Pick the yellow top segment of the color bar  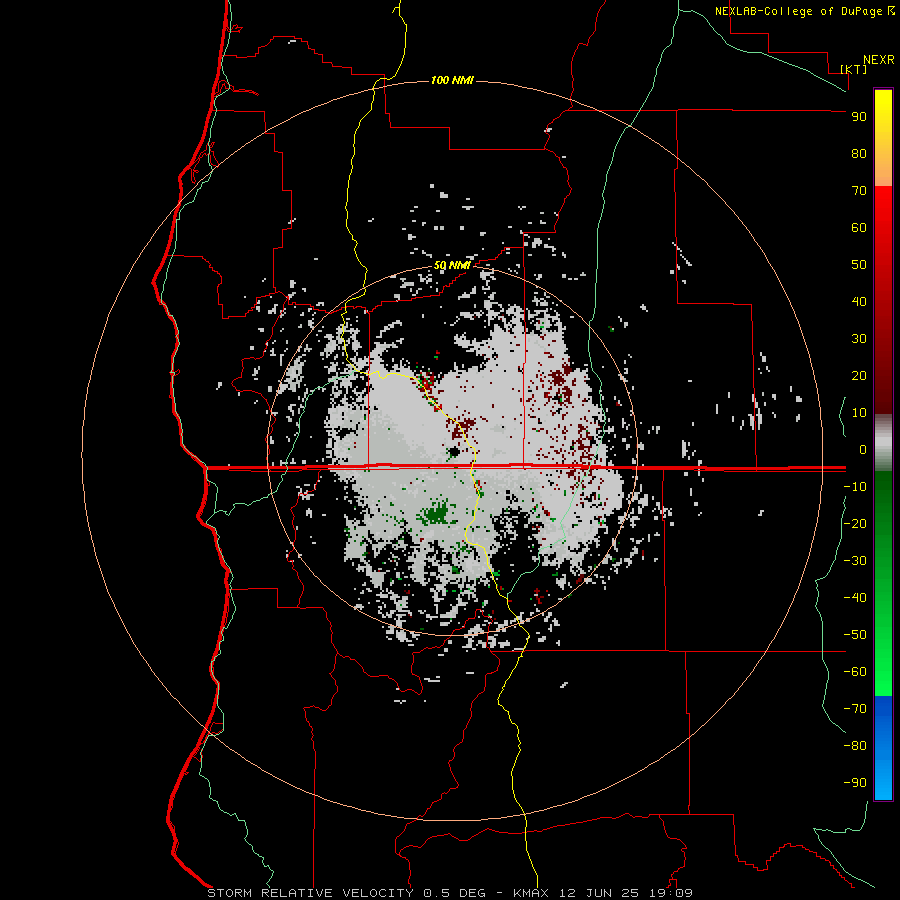coord(883,138)
